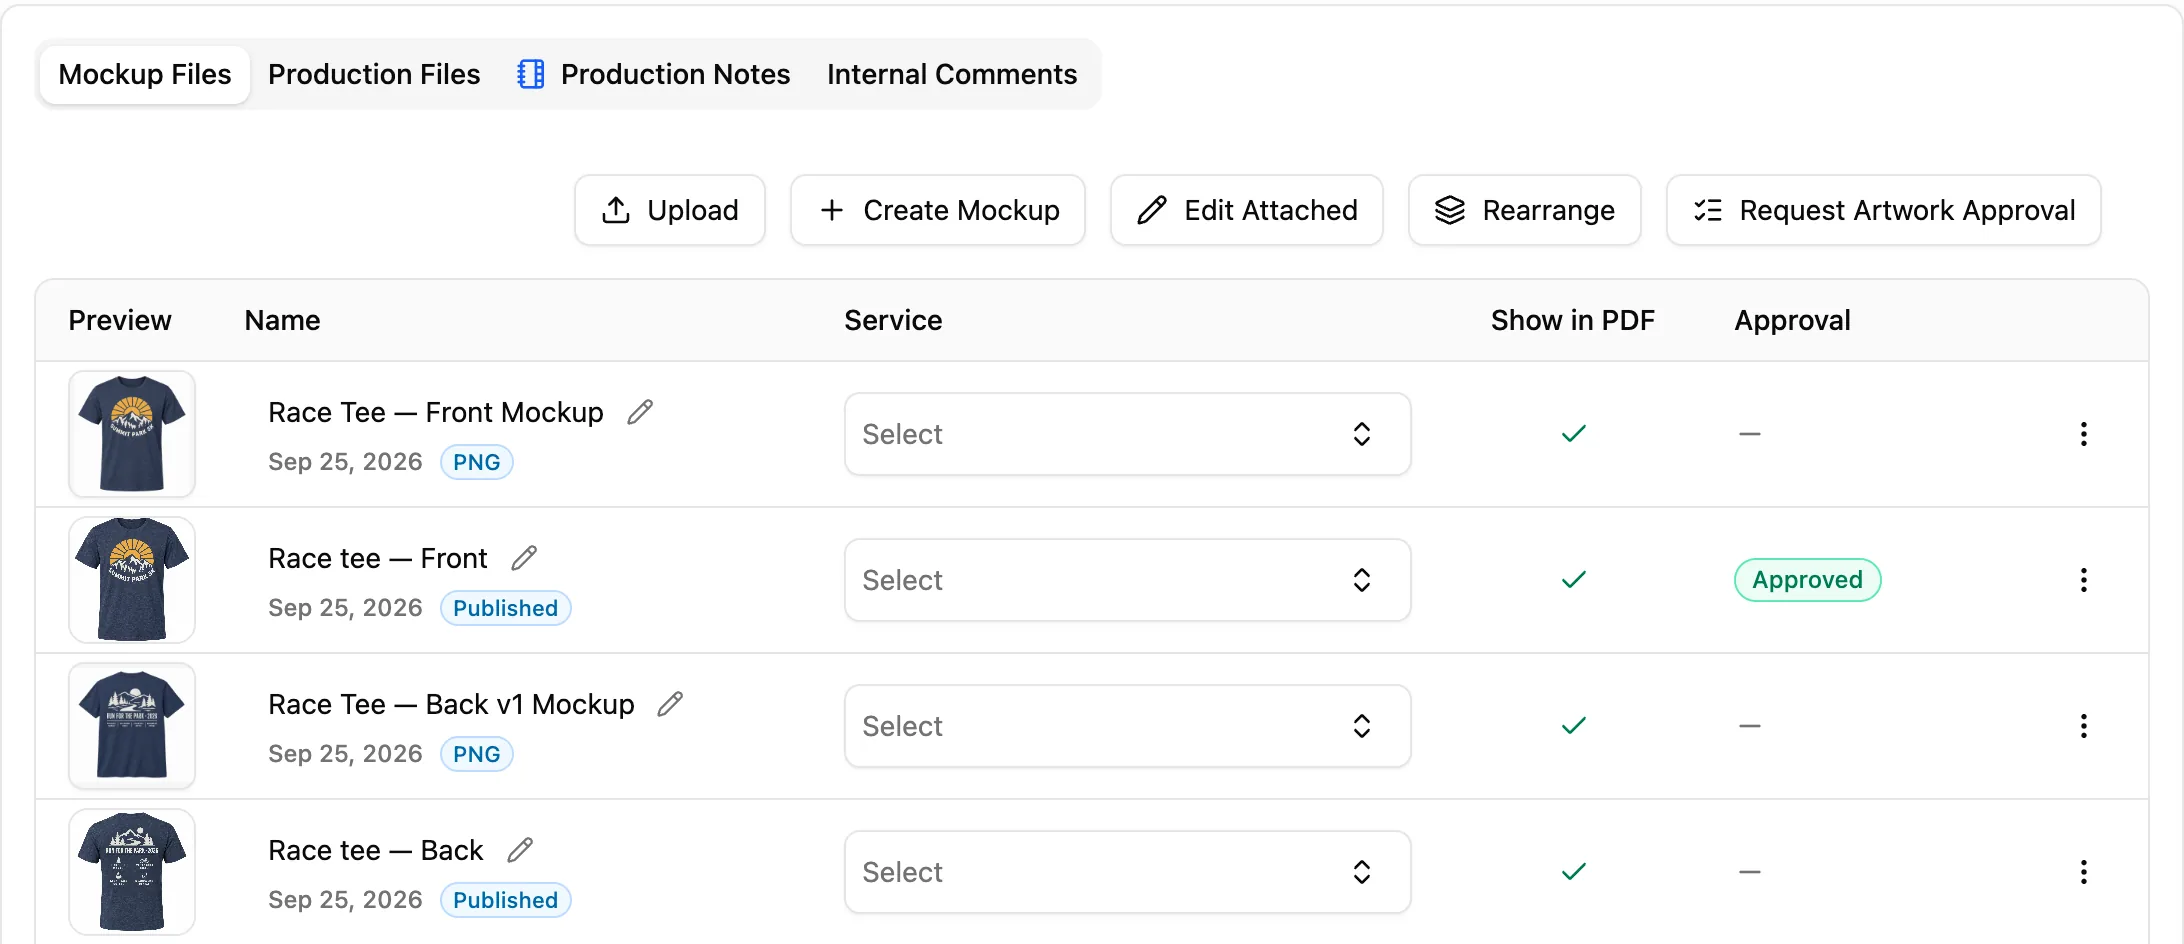This screenshot has width=2184, height=944.
Task: Click rename pencil beside Race tee — Front
Action: pos(524,558)
